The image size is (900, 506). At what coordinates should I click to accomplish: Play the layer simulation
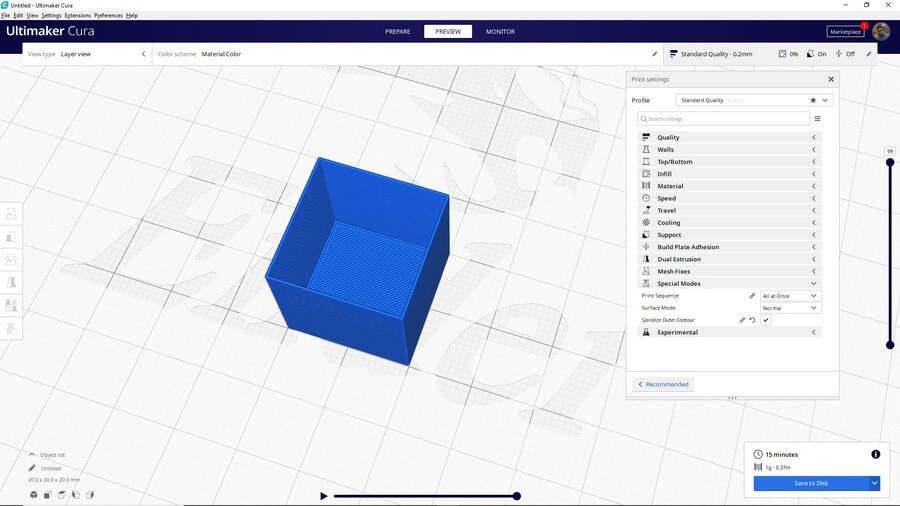click(324, 496)
